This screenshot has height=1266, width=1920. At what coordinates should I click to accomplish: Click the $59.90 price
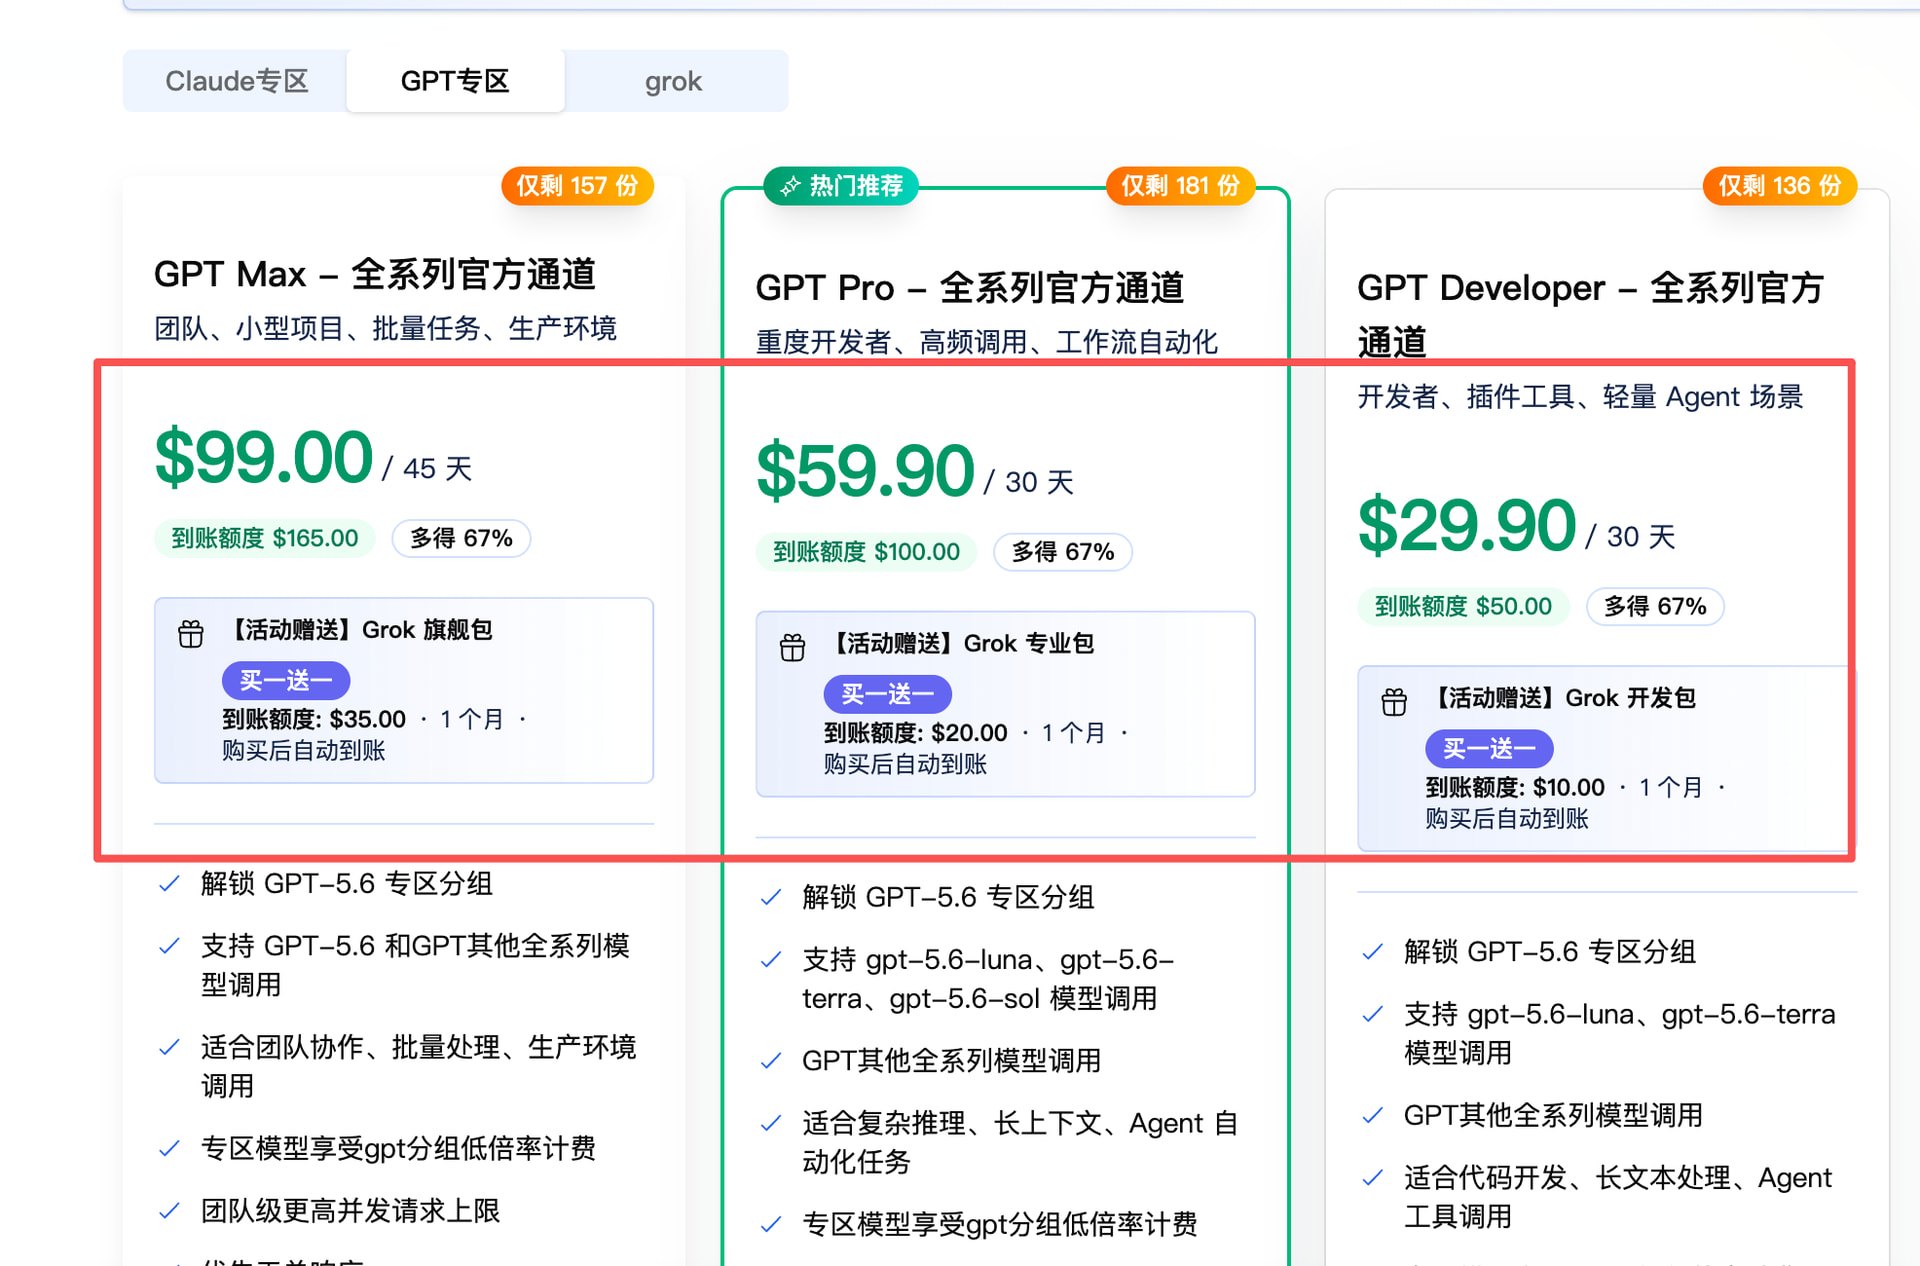click(x=865, y=471)
